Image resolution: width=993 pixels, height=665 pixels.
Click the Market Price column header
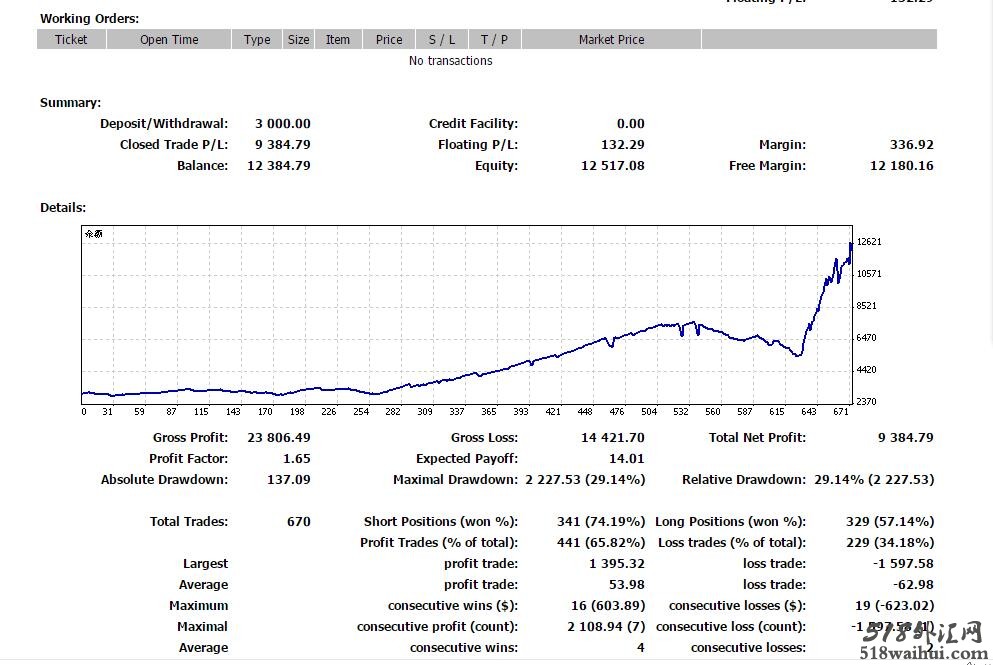pos(611,39)
